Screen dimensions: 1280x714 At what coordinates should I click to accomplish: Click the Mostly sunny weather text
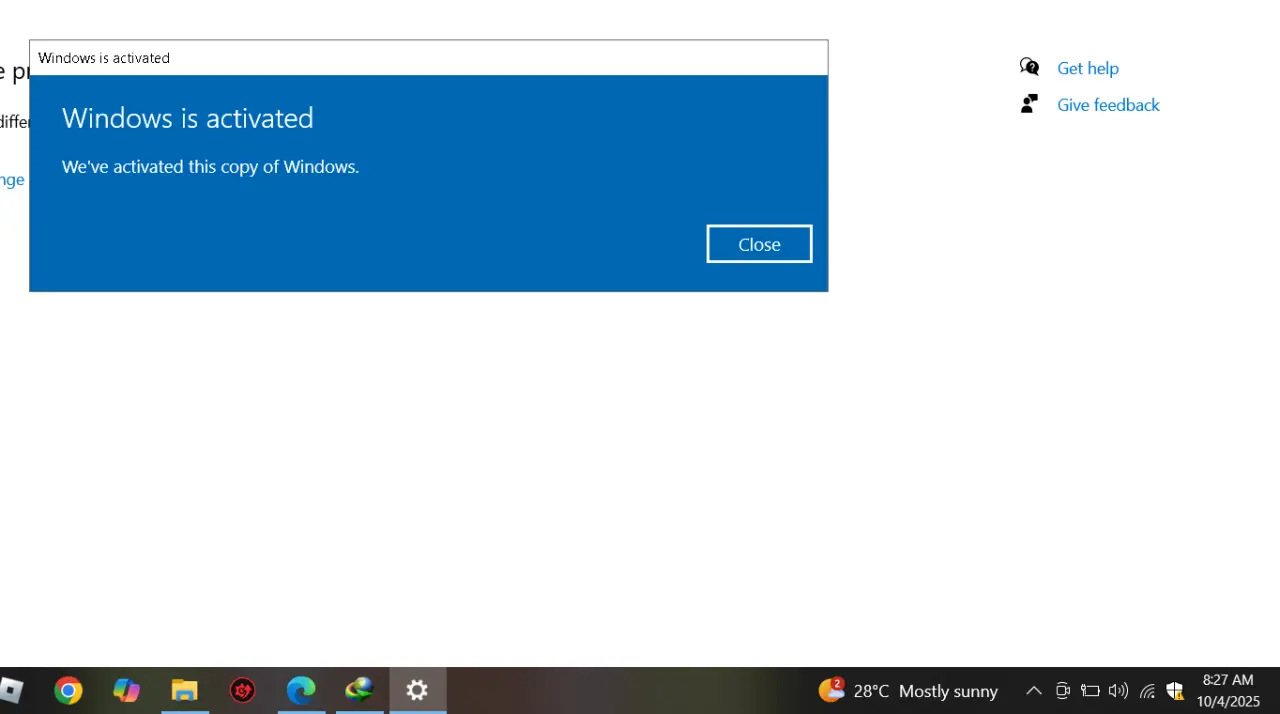[948, 691]
